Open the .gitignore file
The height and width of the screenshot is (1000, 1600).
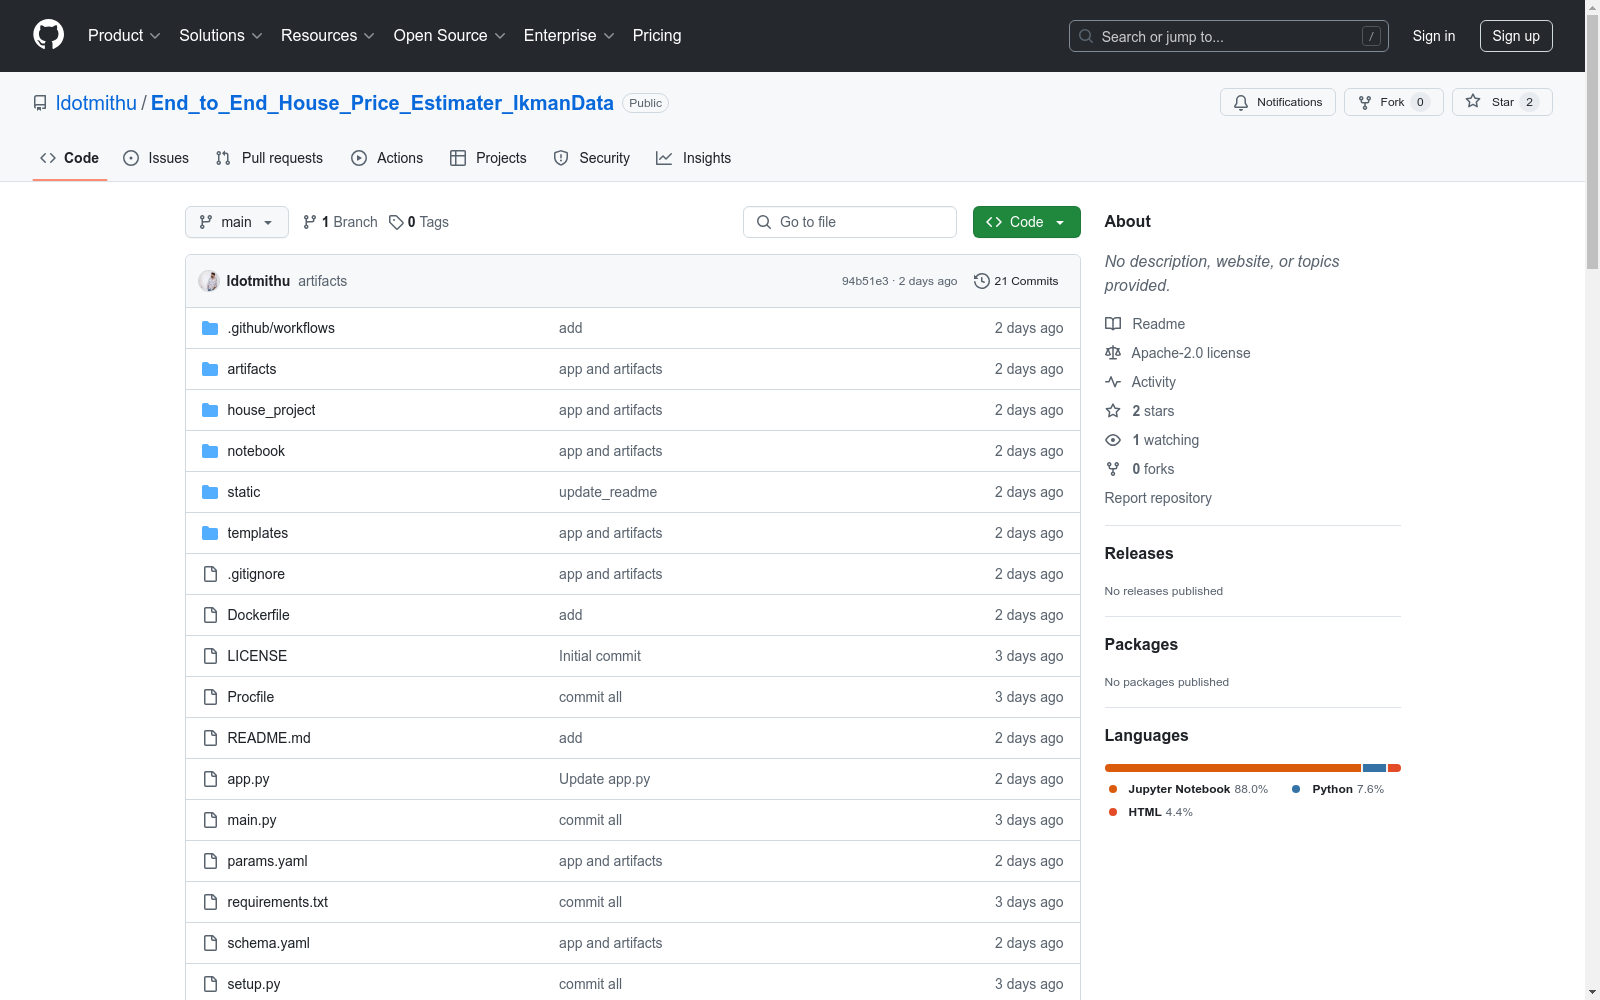[x=256, y=574]
